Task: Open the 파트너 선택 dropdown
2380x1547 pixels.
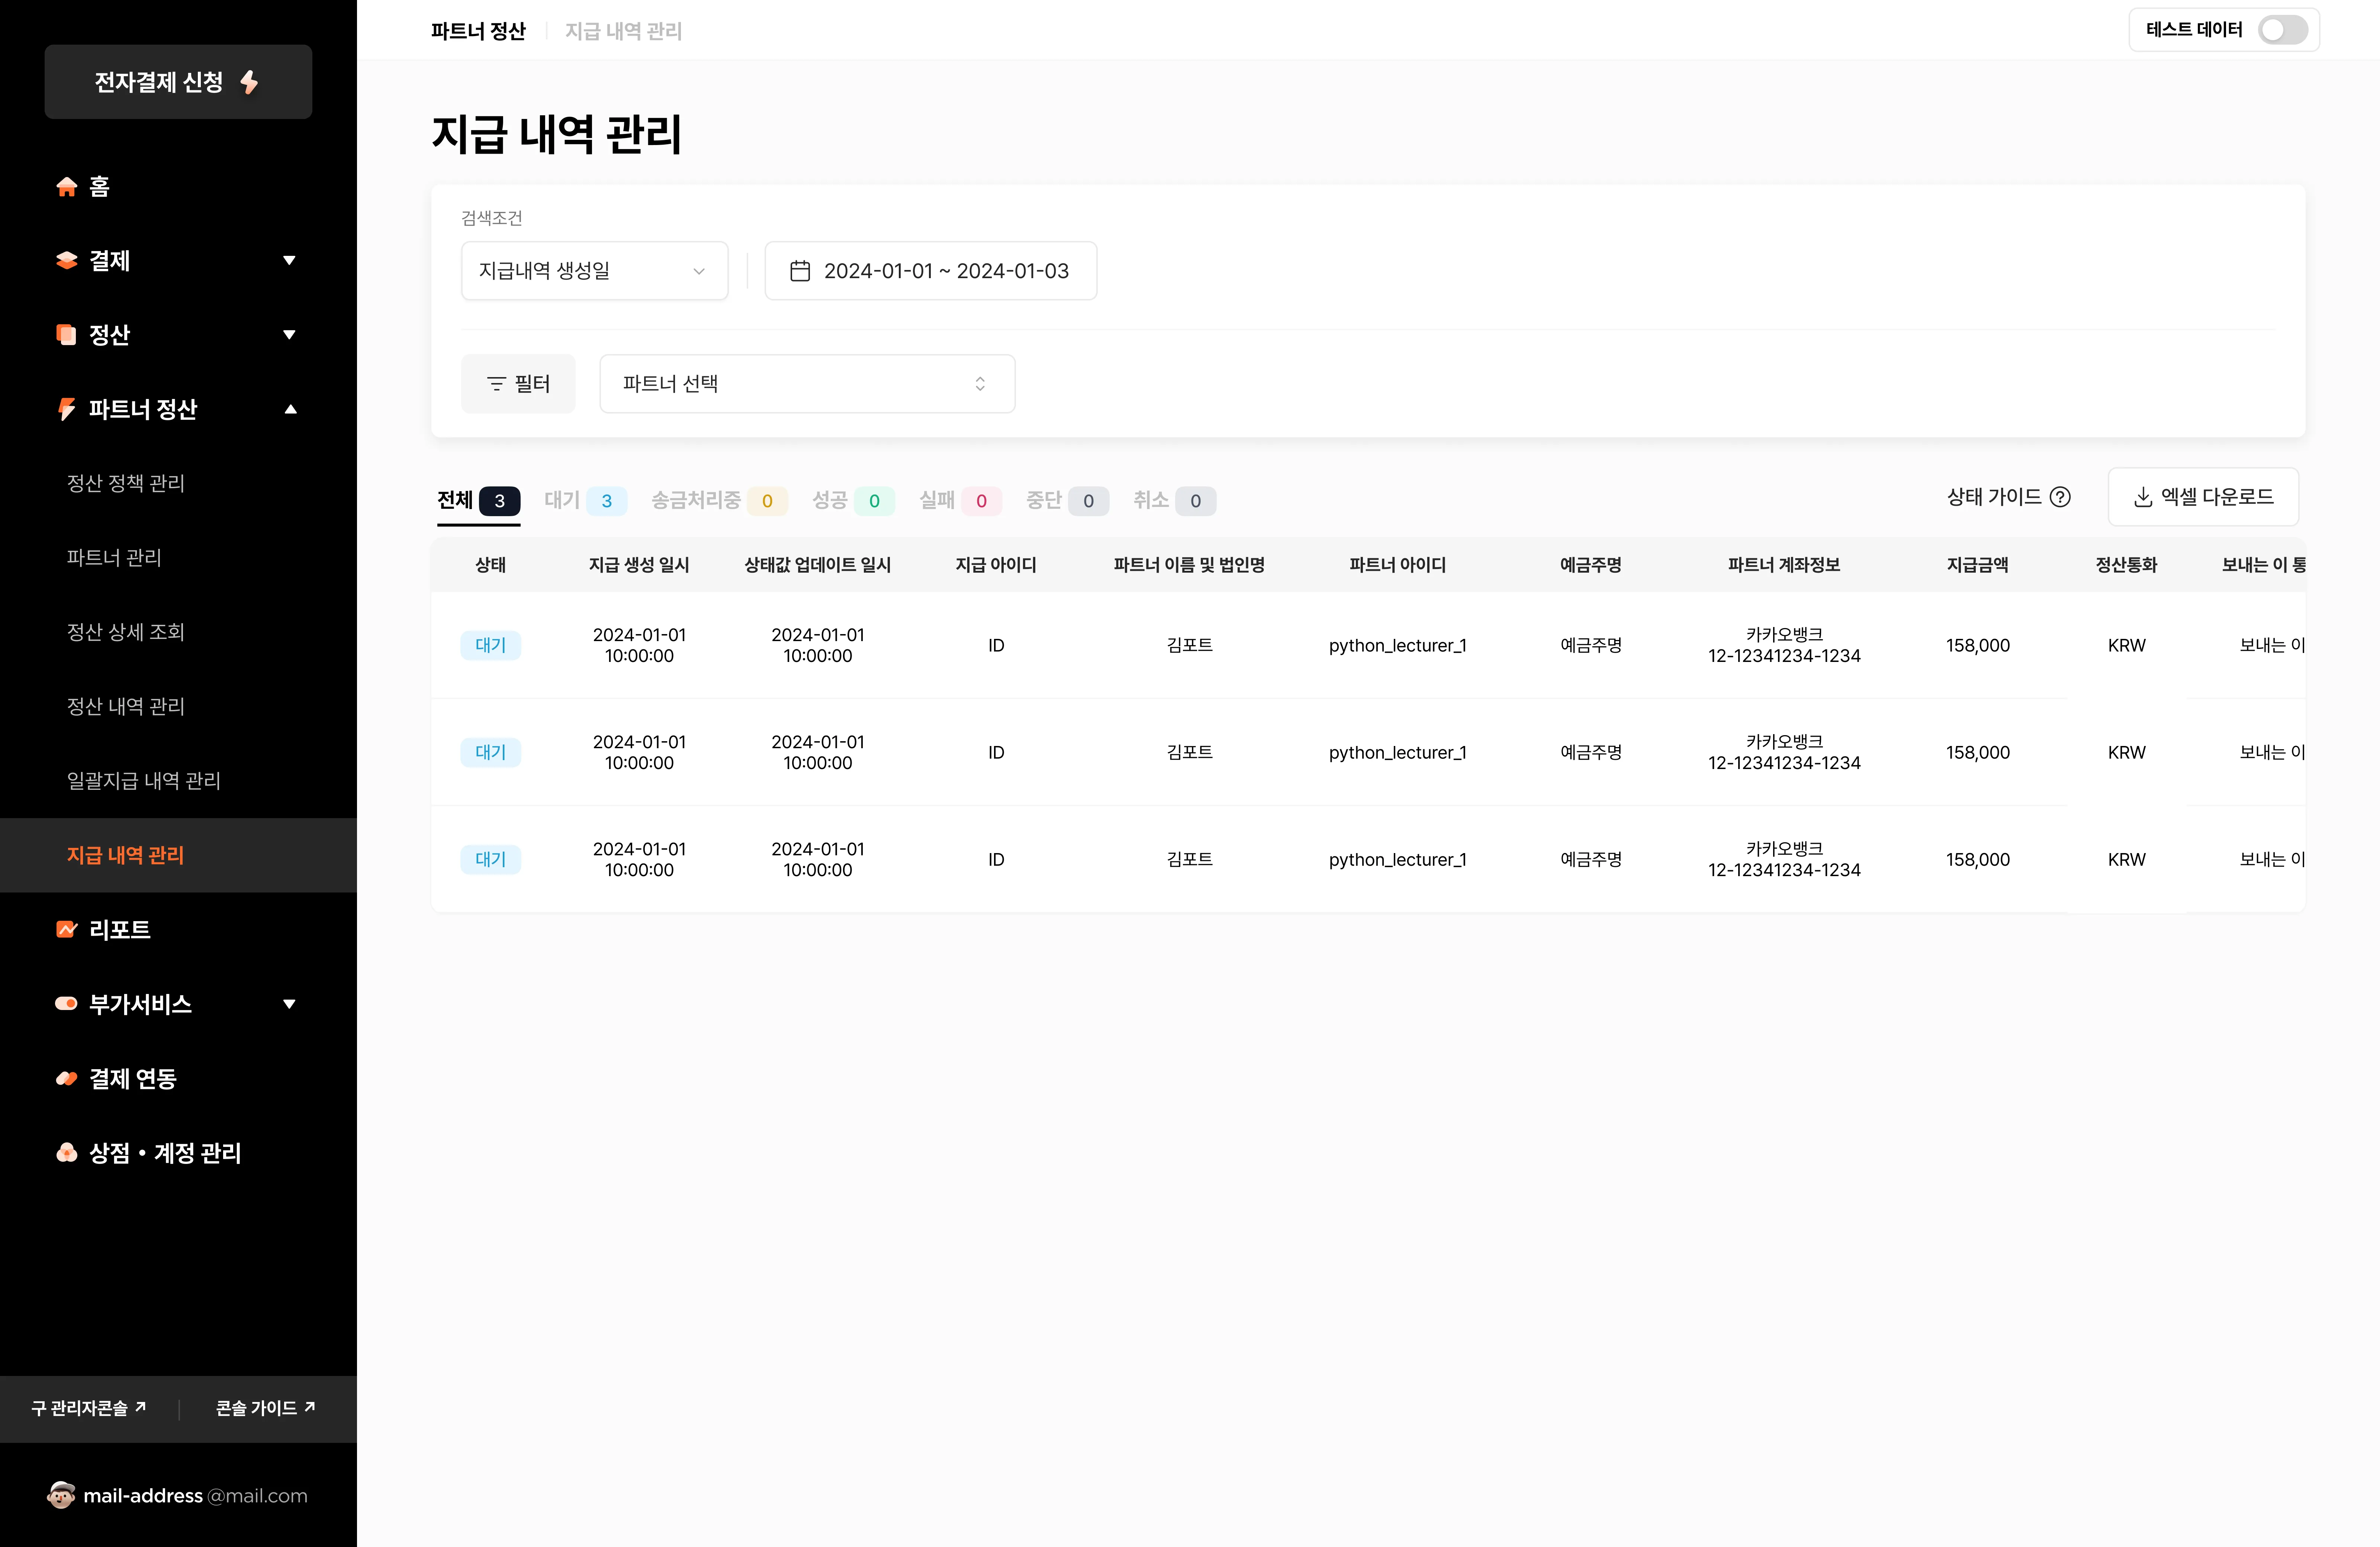Action: coord(806,383)
